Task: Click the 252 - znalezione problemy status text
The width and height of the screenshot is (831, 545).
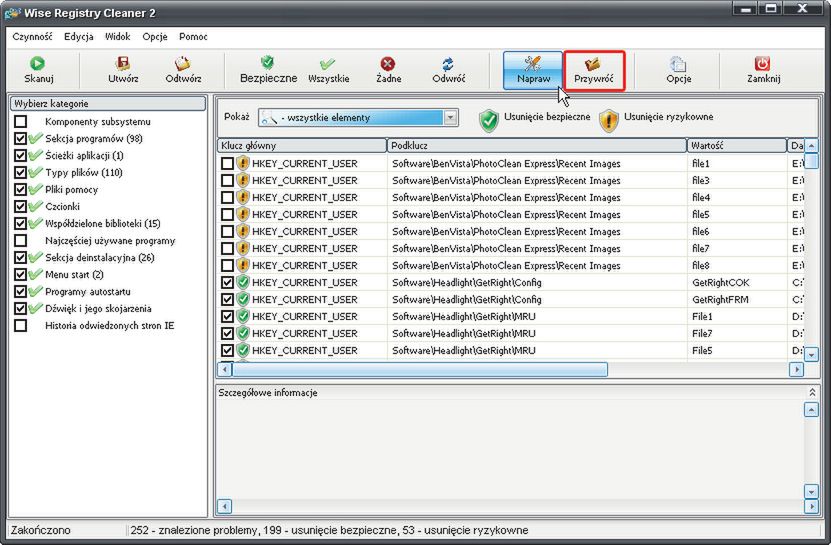Action: click(195, 530)
